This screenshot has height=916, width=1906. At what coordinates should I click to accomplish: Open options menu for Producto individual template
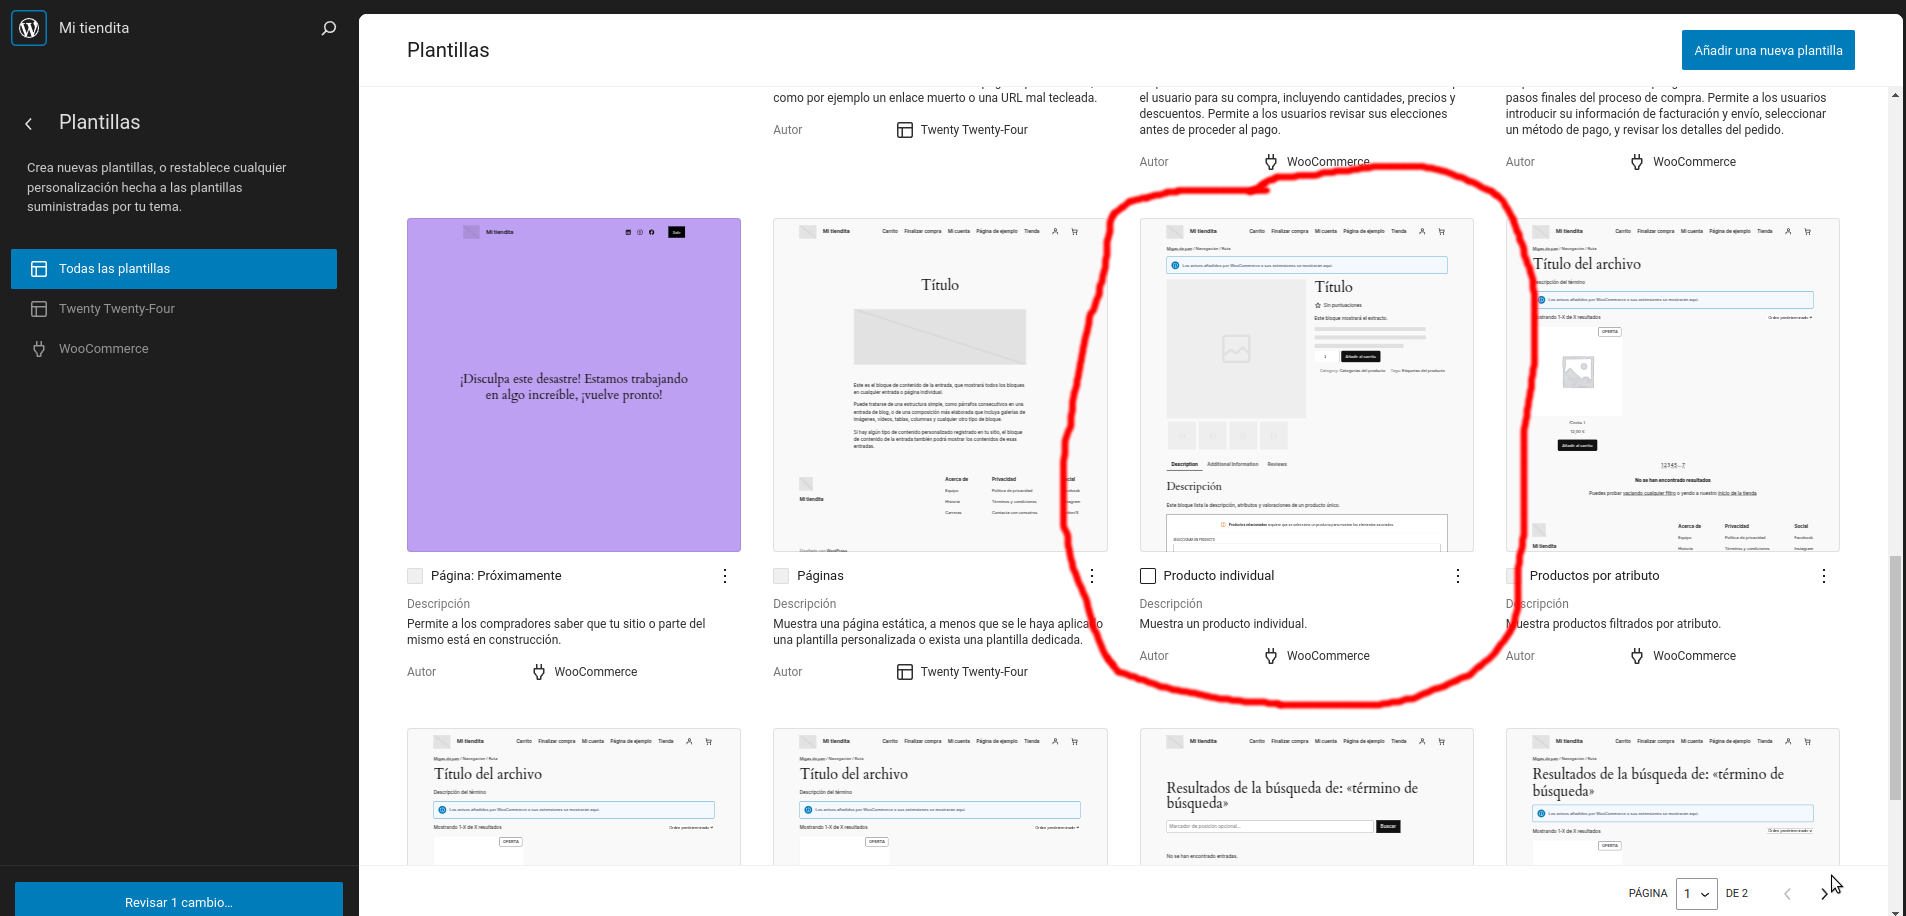pos(1457,576)
